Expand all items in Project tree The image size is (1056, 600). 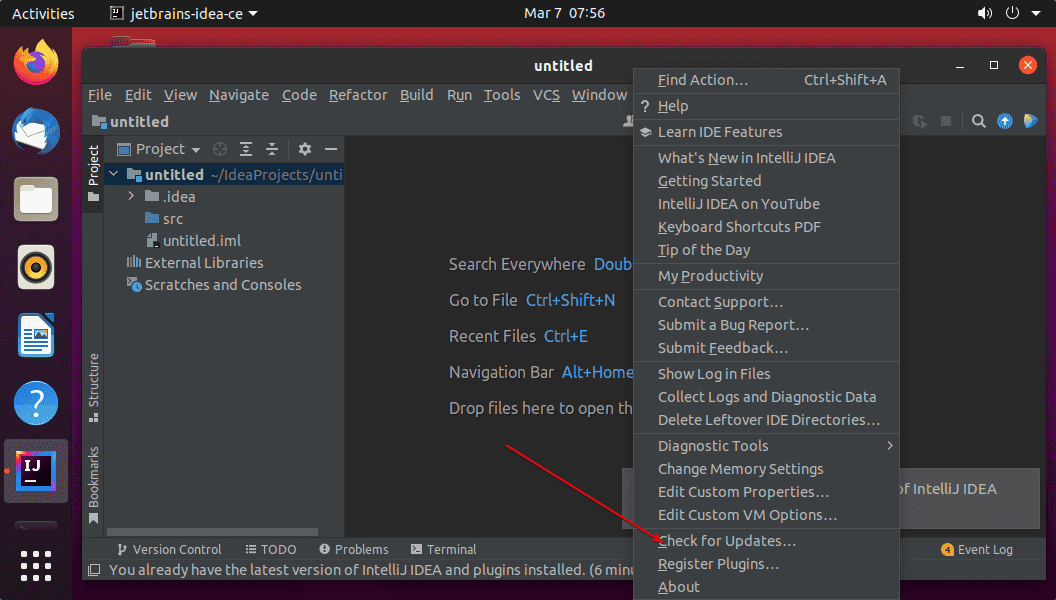[246, 148]
